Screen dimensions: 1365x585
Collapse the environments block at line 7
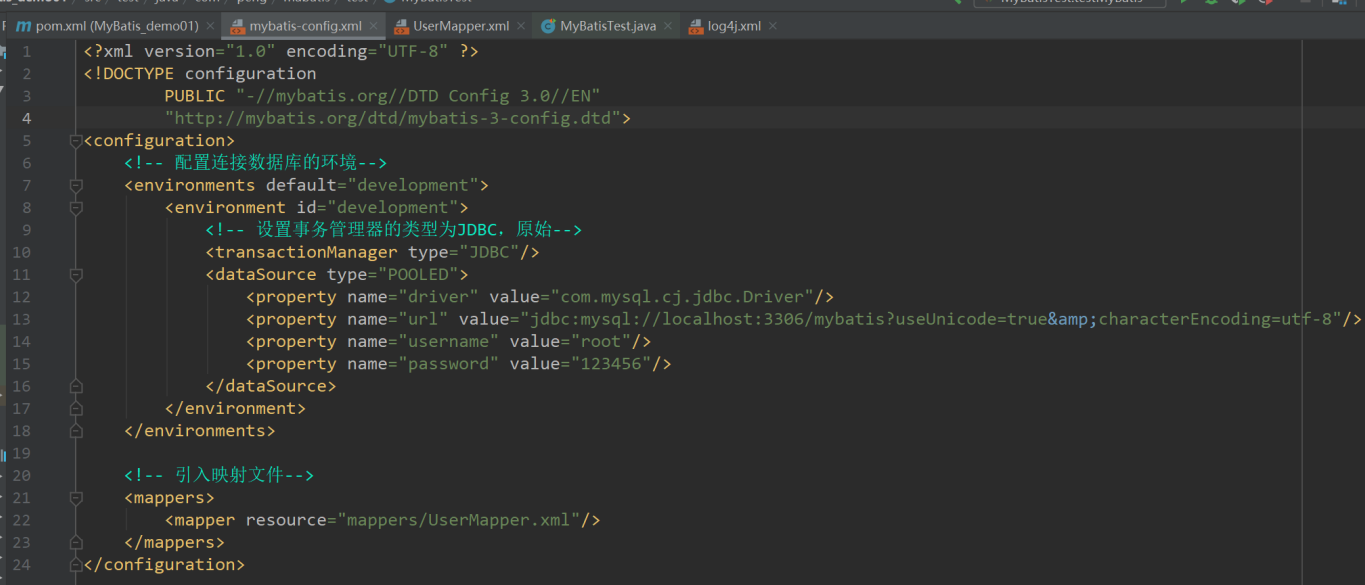tap(76, 185)
